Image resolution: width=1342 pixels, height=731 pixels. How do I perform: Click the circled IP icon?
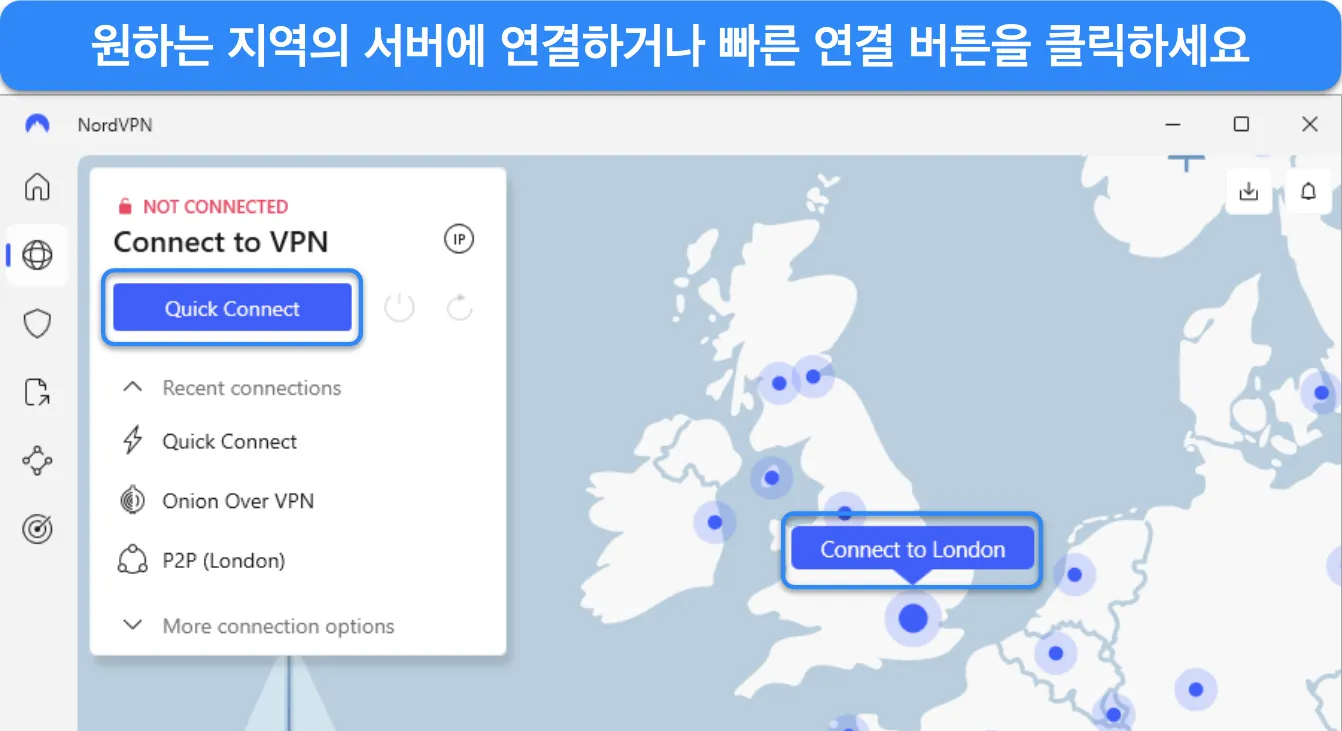(x=459, y=240)
